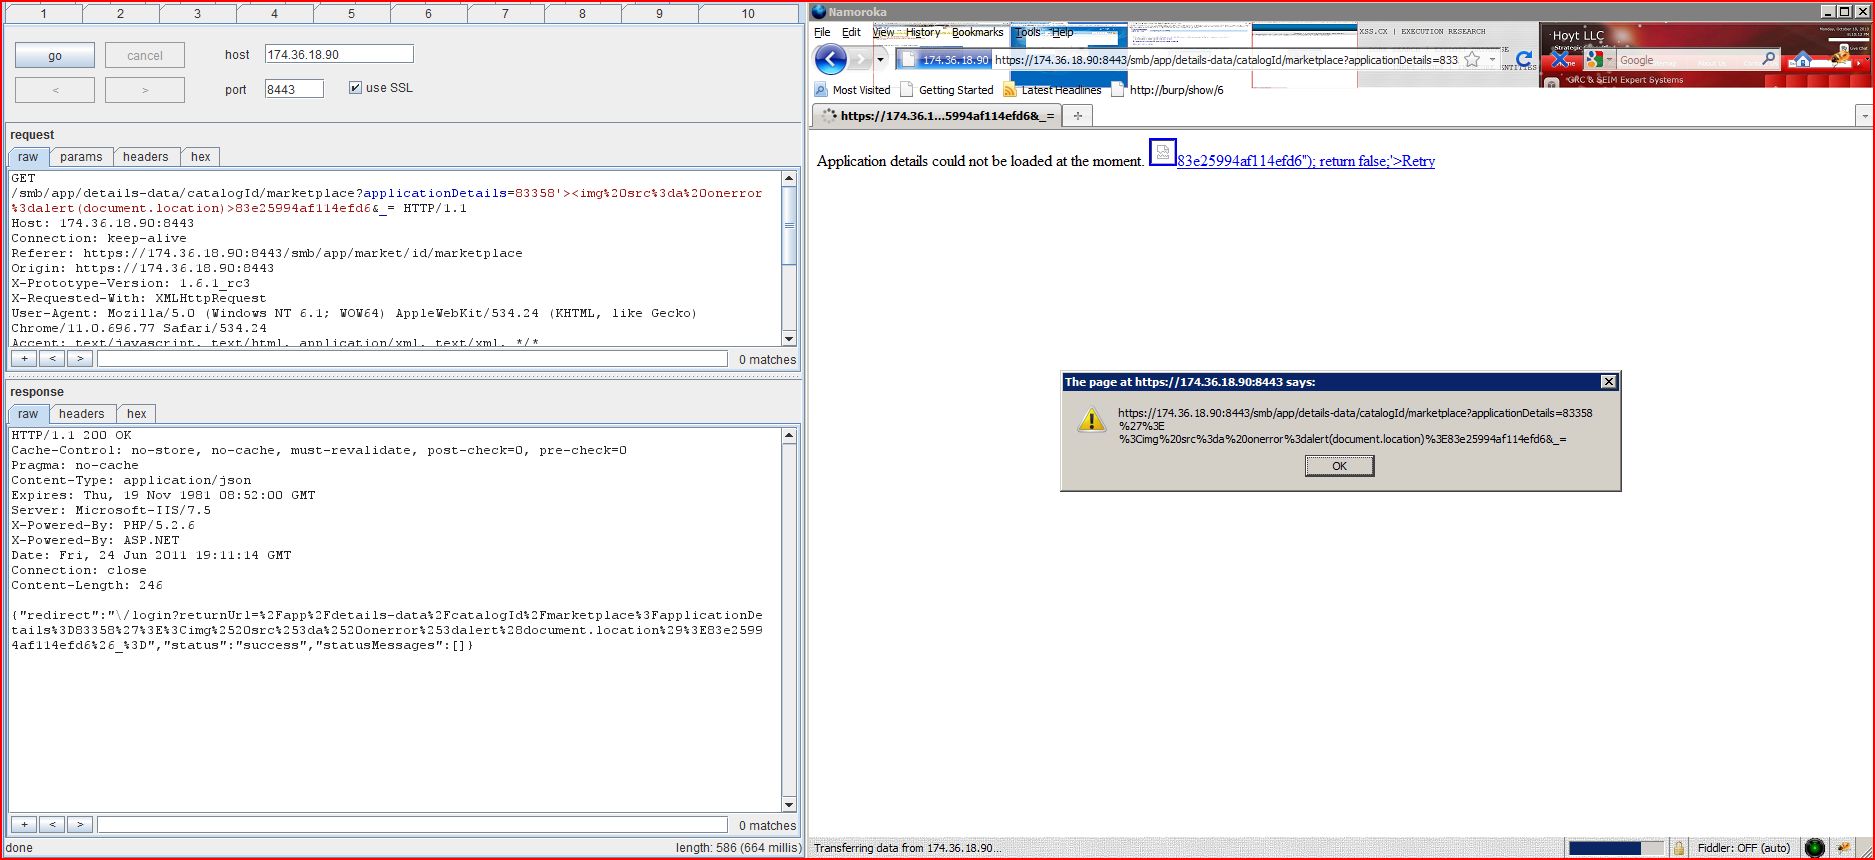
Task: Click the padlock icon in browser status bar
Action: pos(1679,848)
